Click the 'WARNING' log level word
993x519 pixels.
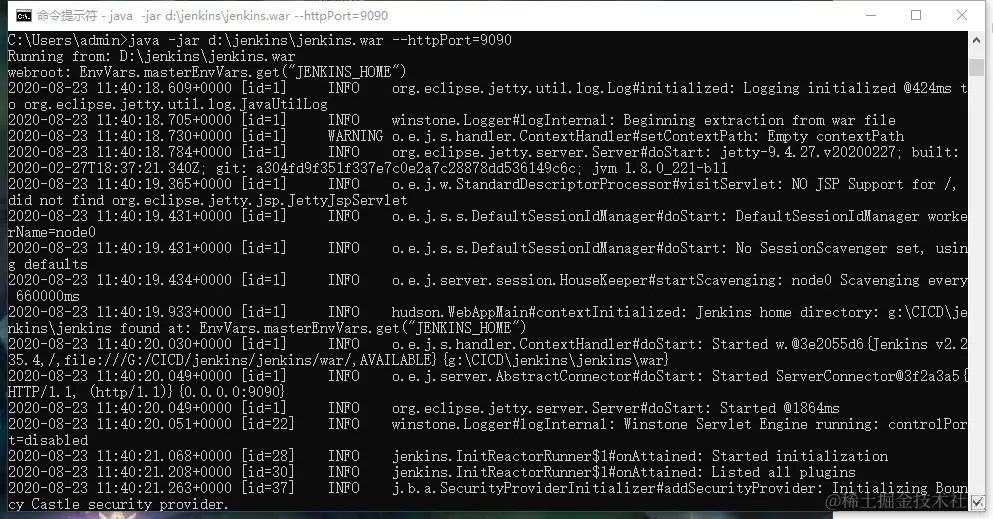click(x=355, y=135)
